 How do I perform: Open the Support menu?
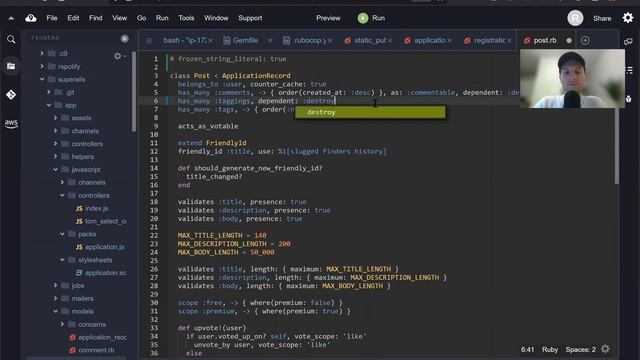click(250, 18)
